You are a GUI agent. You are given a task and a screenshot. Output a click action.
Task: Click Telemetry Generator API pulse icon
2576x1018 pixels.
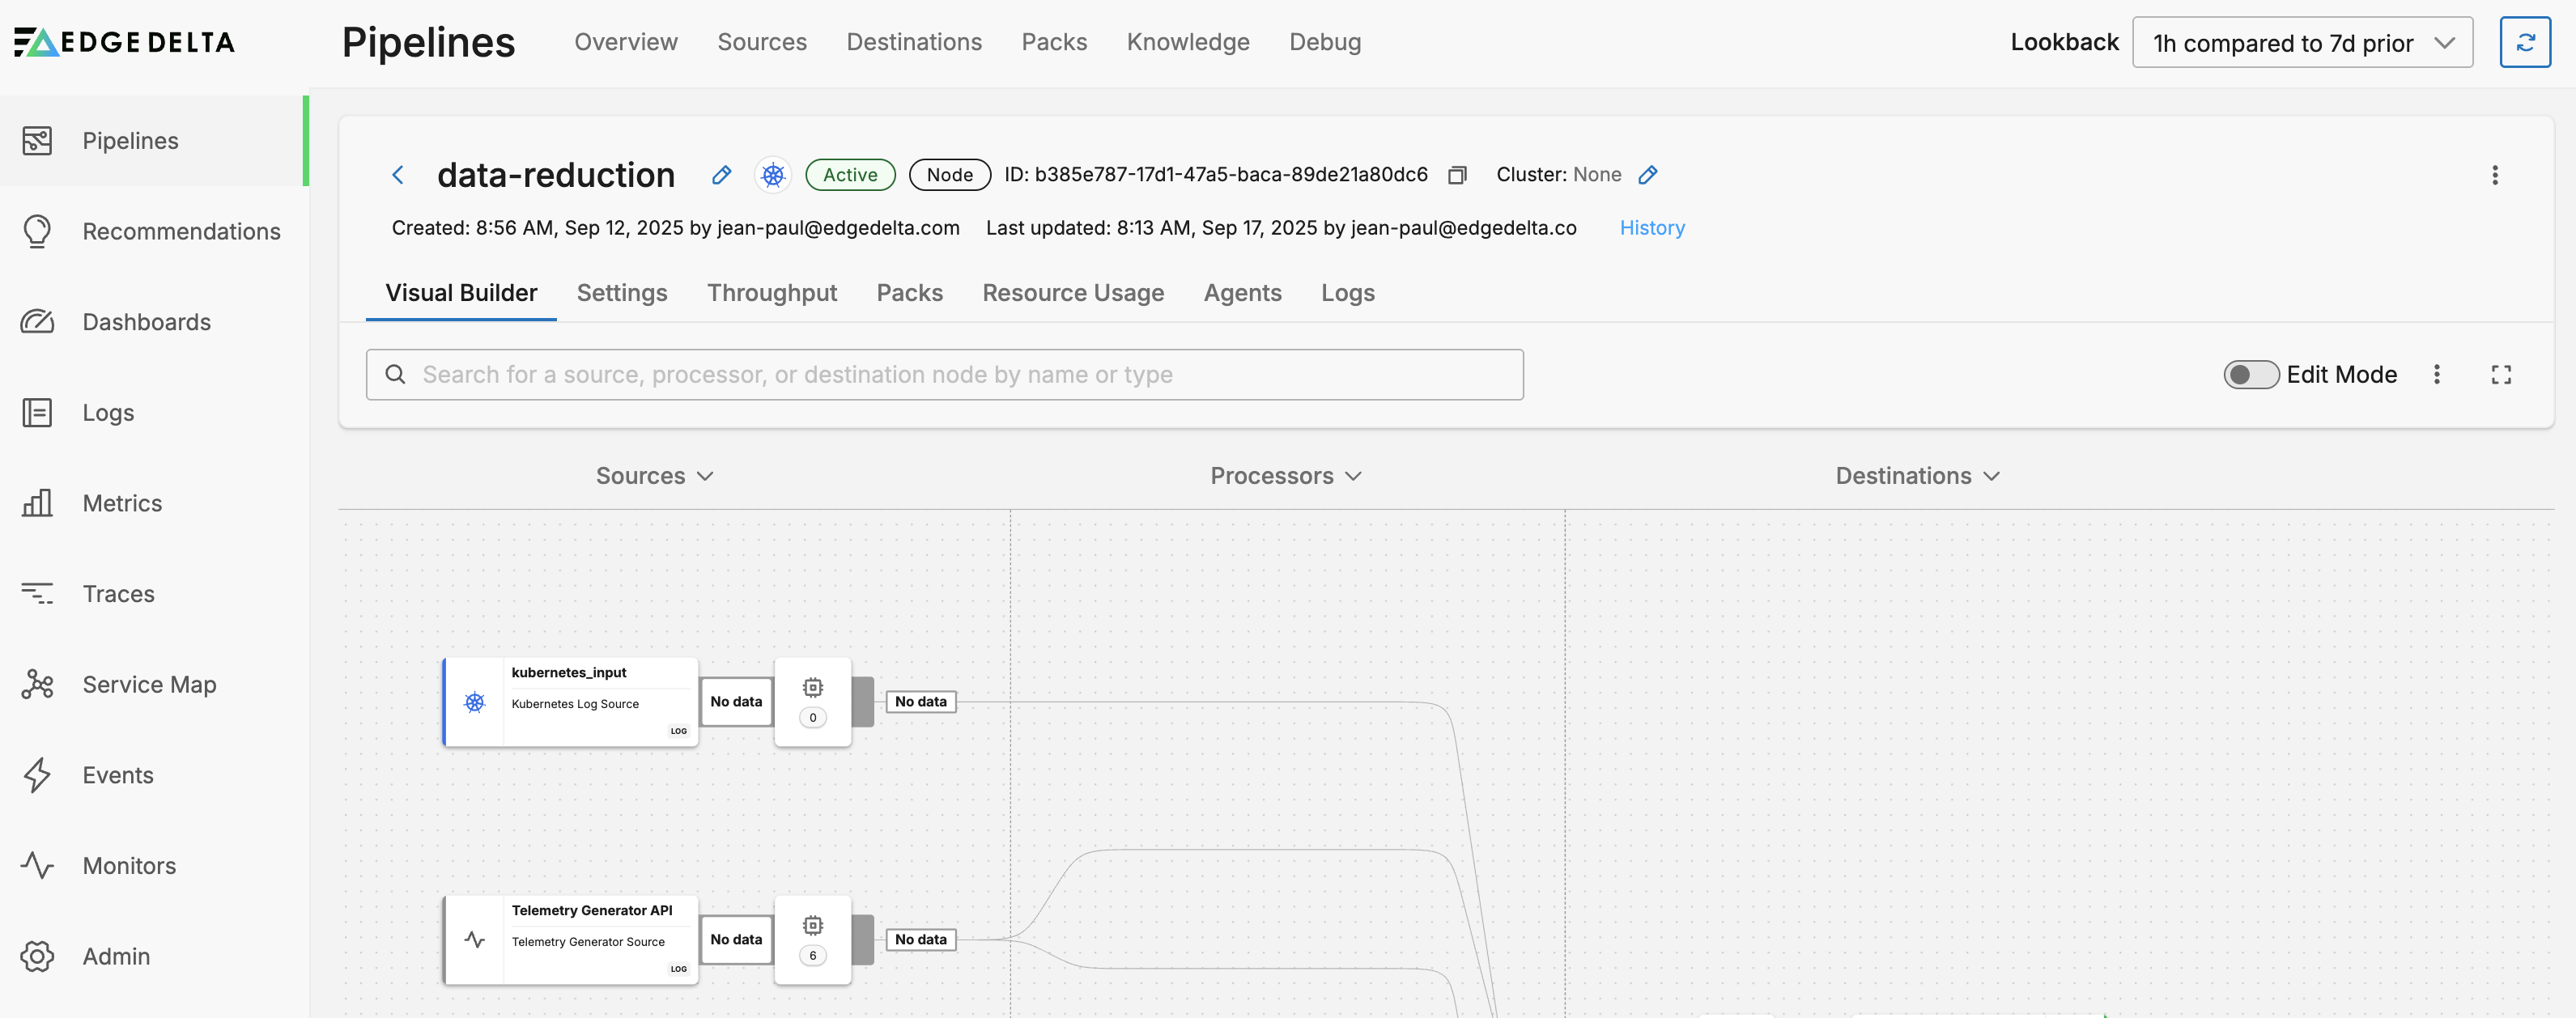pos(475,940)
